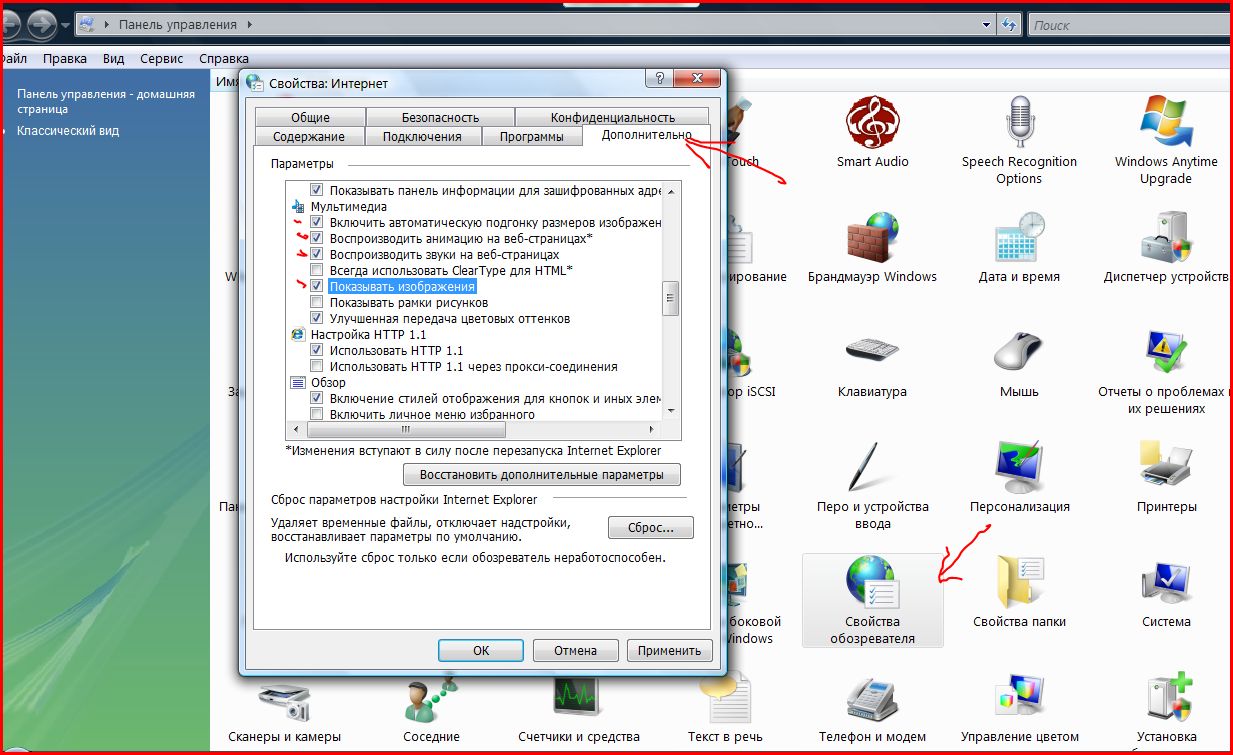Go to Панель управления - домашняя страница link

(x=106, y=101)
